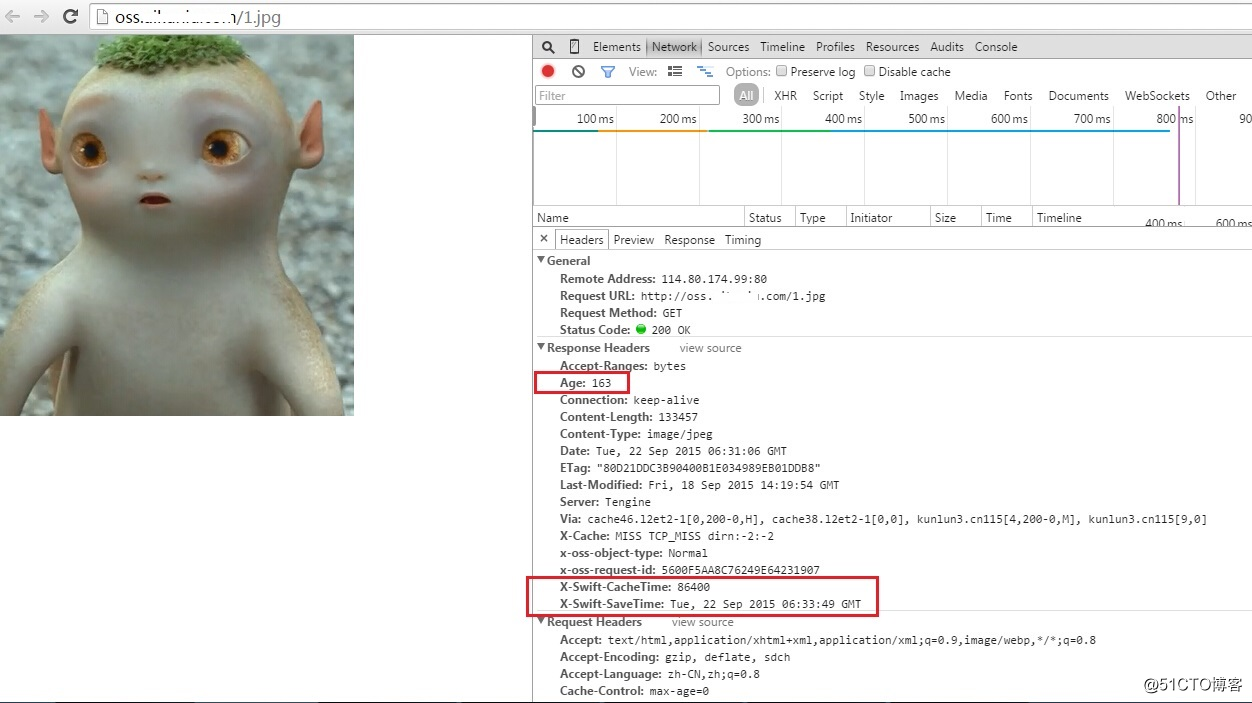Clear network log with circle-slash icon

coord(578,72)
